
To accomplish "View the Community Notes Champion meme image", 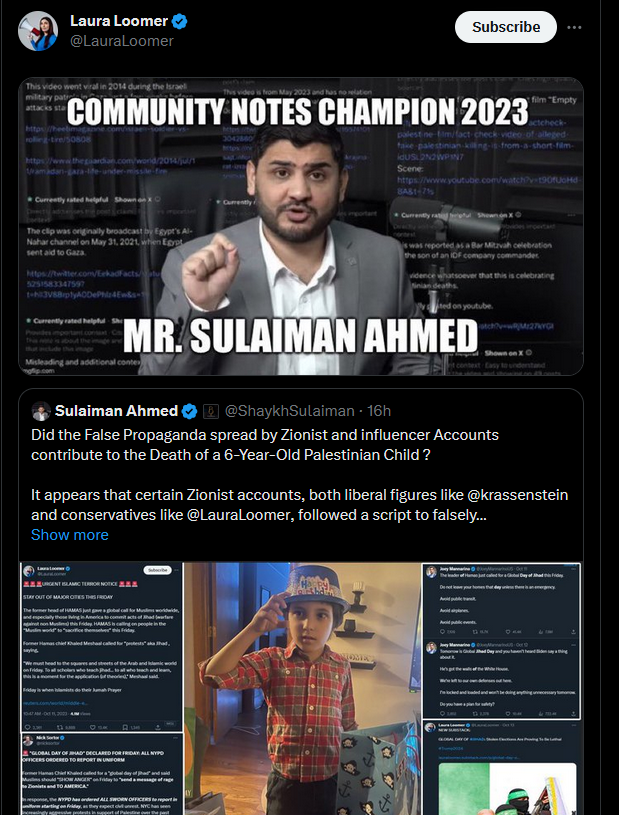I will pos(301,226).
